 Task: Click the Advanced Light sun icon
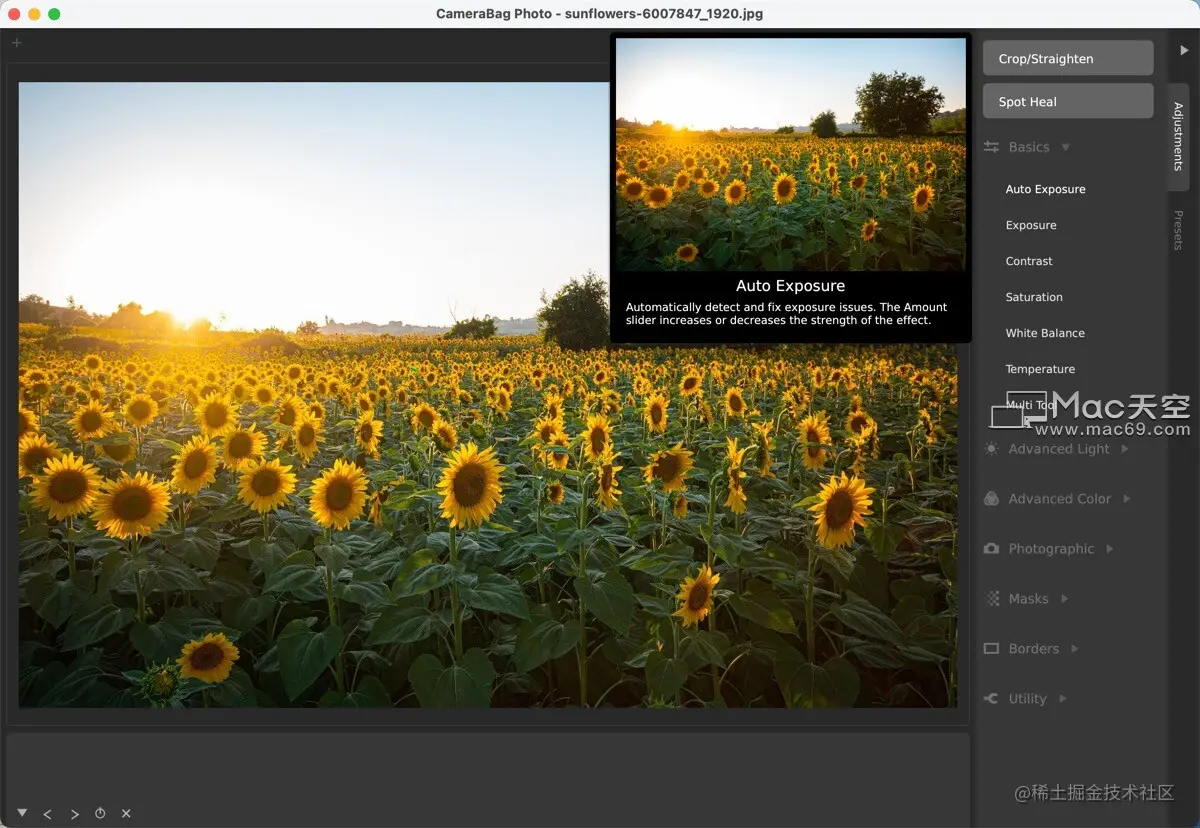click(991, 449)
